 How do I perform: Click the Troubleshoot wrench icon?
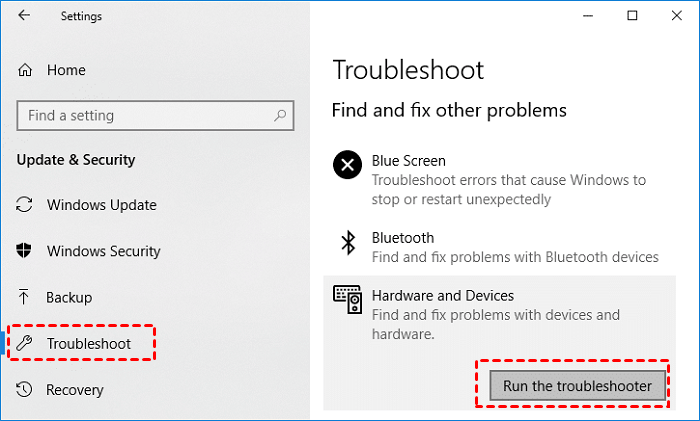click(26, 343)
